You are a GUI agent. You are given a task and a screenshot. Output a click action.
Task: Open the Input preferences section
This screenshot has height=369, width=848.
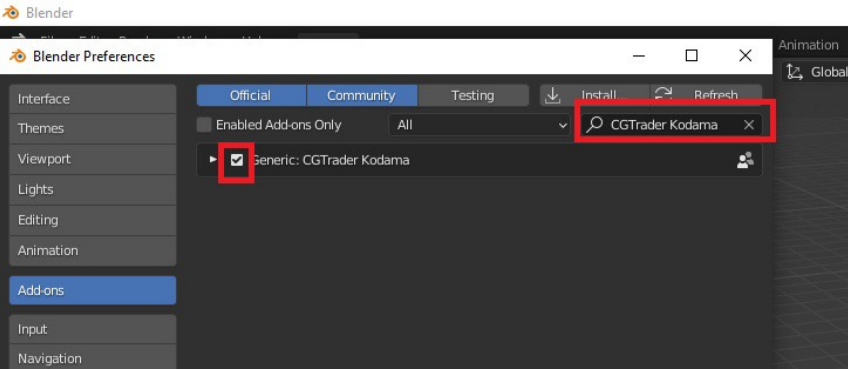coord(92,330)
